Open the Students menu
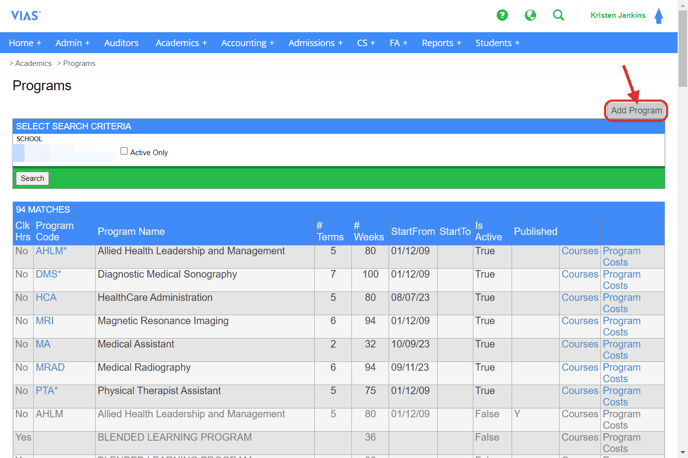 [497, 43]
